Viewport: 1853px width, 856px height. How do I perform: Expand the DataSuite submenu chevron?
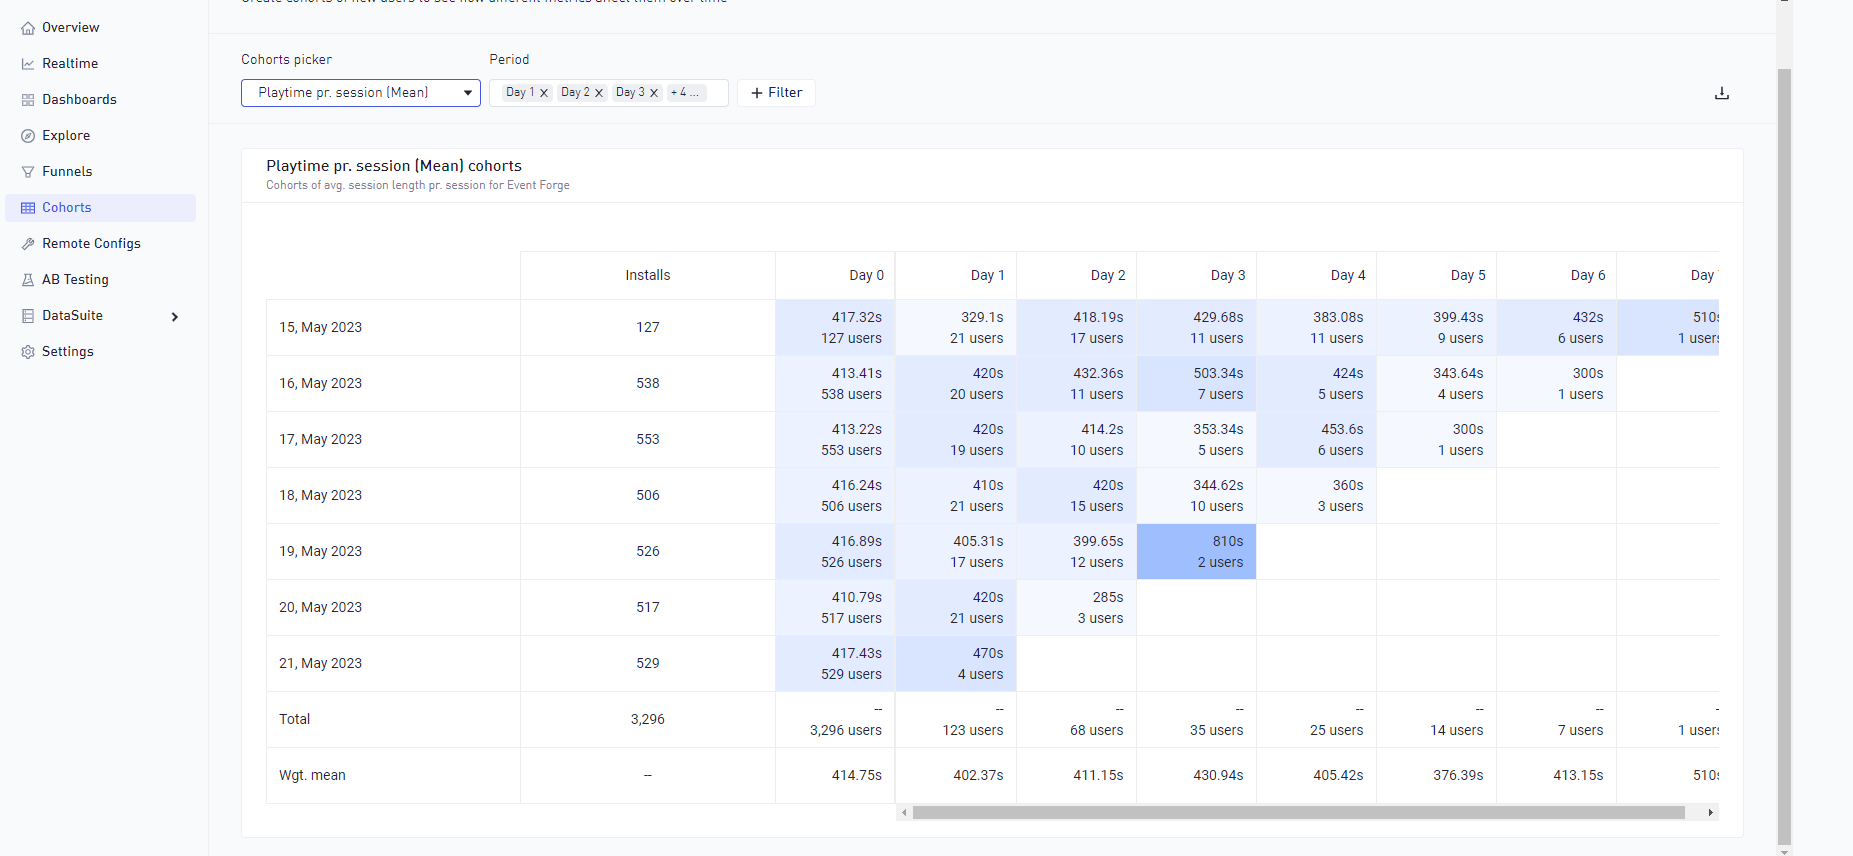175,317
